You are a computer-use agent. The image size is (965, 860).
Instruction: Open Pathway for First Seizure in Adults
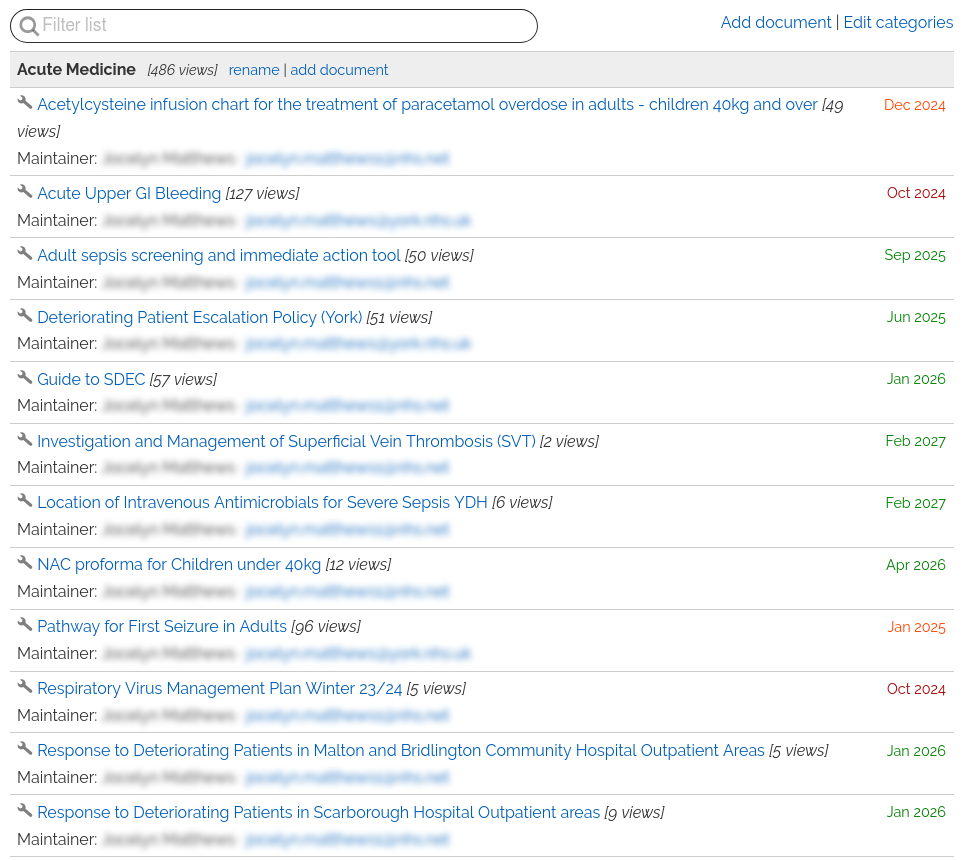tap(162, 627)
